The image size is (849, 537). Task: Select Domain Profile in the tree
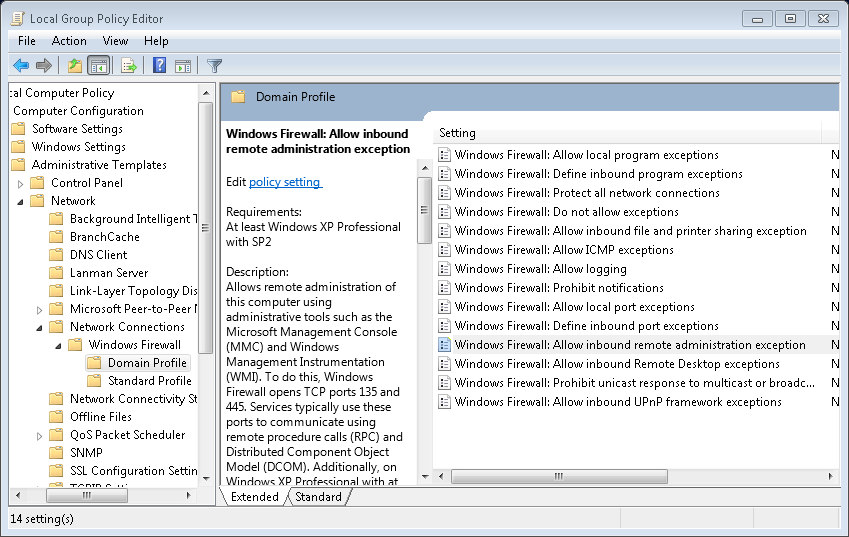tap(147, 363)
